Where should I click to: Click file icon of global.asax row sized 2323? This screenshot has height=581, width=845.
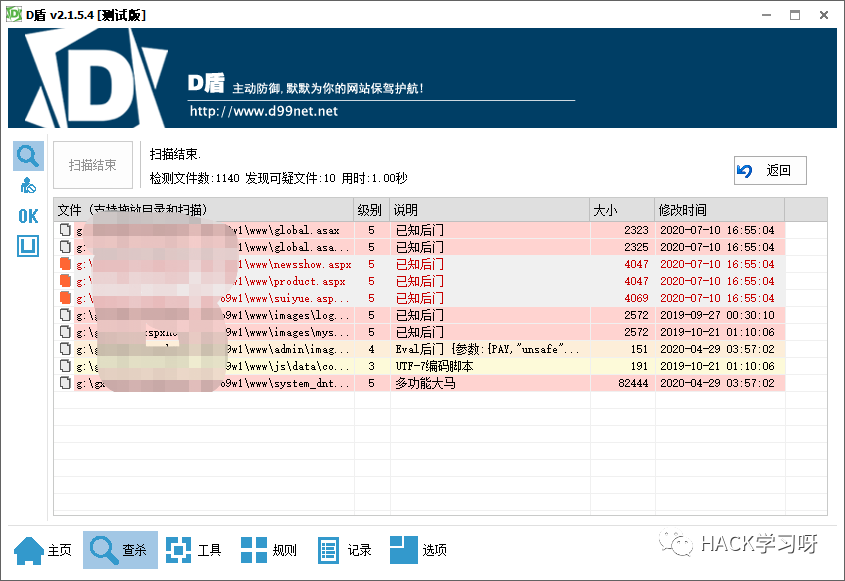(x=65, y=230)
